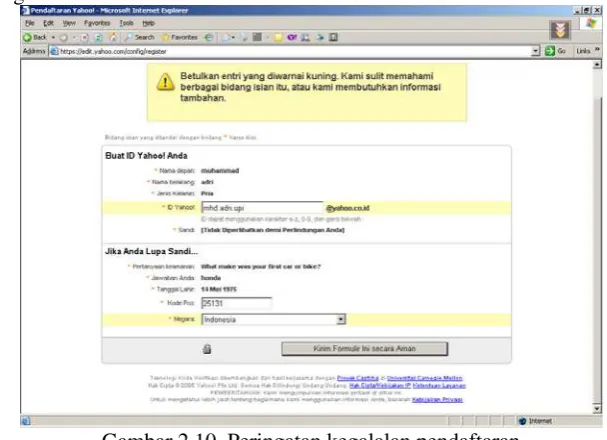Image resolution: width=607 pixels, height=440 pixels.
Task: Click the blue arrow toolbar icon
Action: 320,38
